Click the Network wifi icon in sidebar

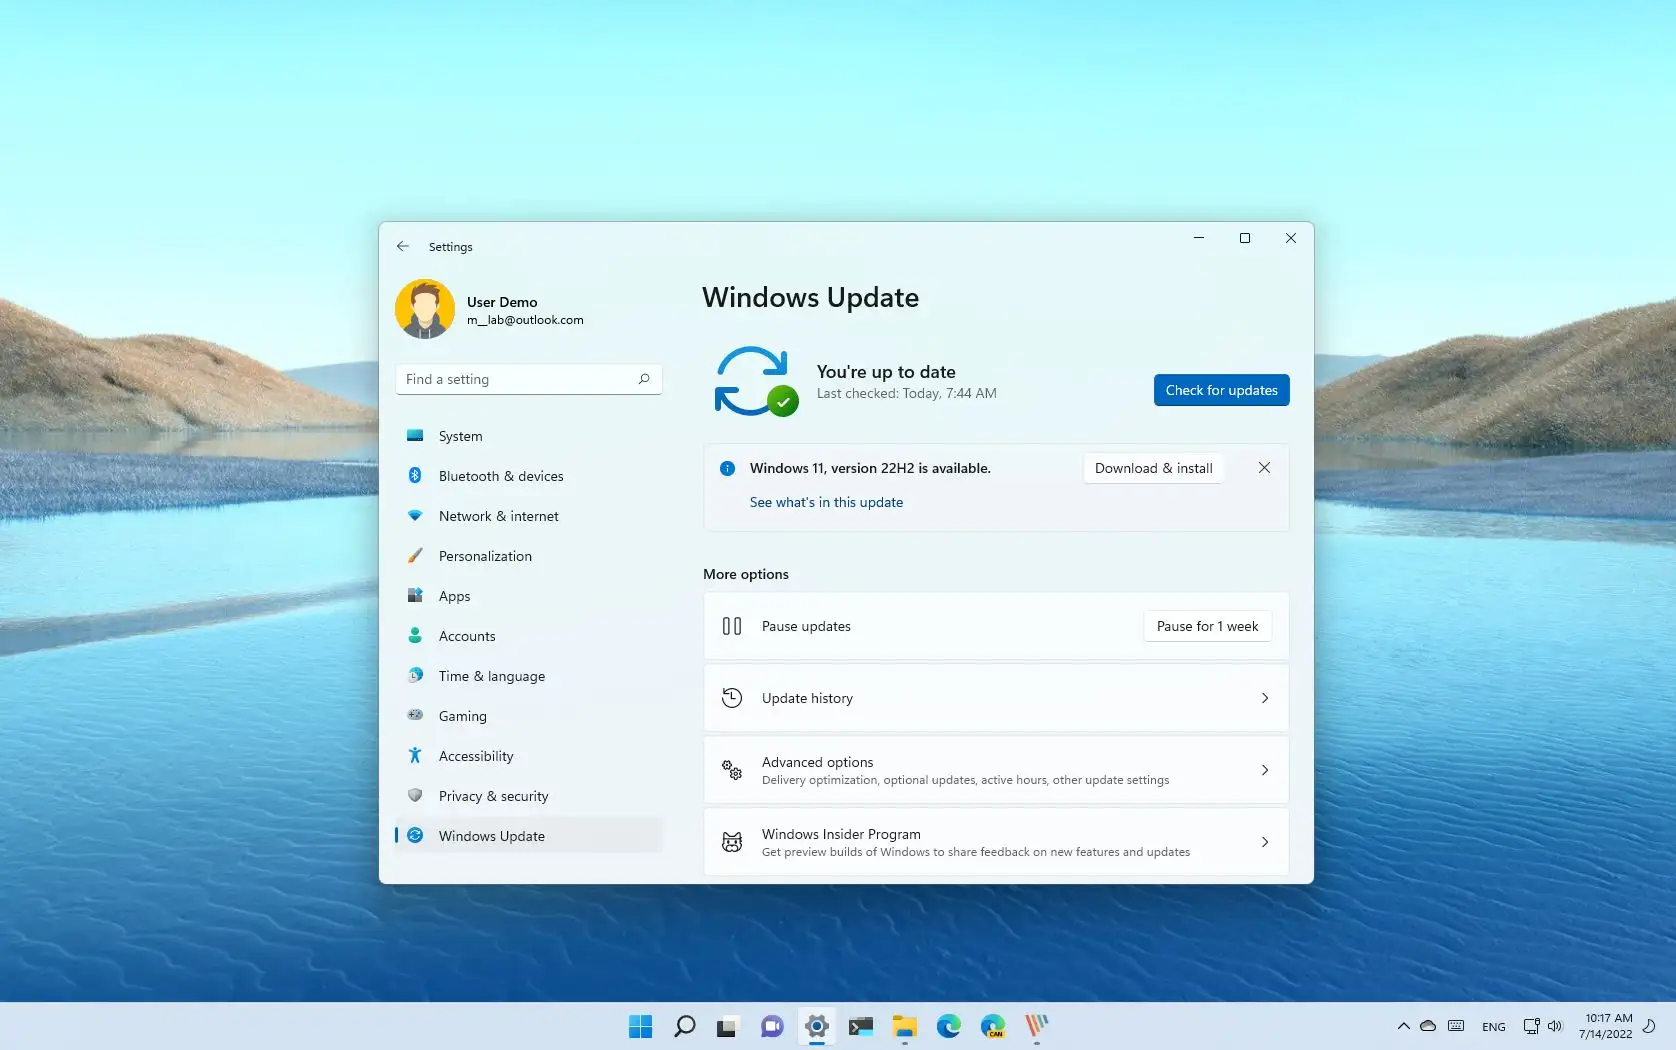point(415,515)
